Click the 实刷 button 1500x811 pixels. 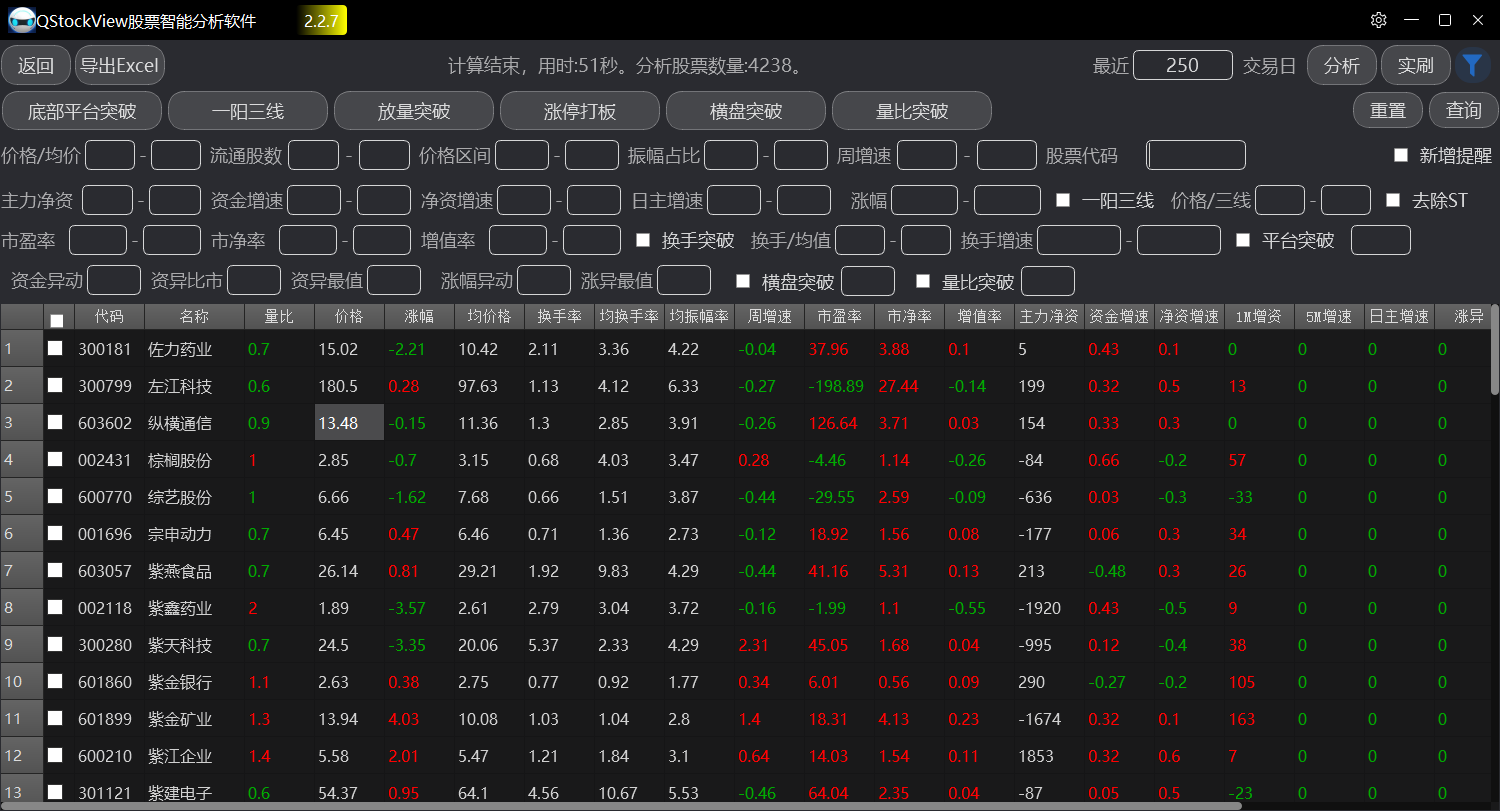tap(1416, 66)
